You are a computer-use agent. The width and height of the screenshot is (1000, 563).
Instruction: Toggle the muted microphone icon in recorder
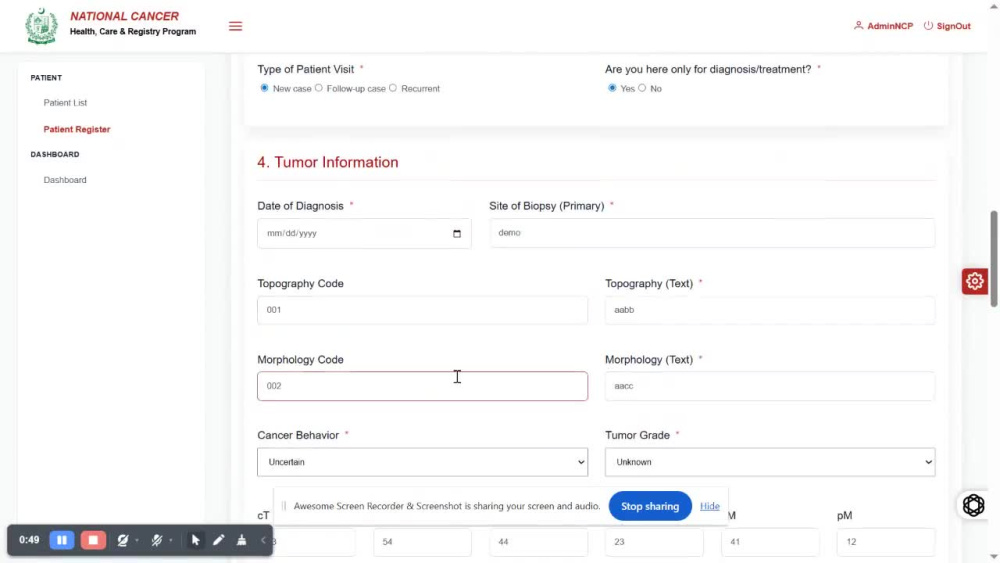156,540
